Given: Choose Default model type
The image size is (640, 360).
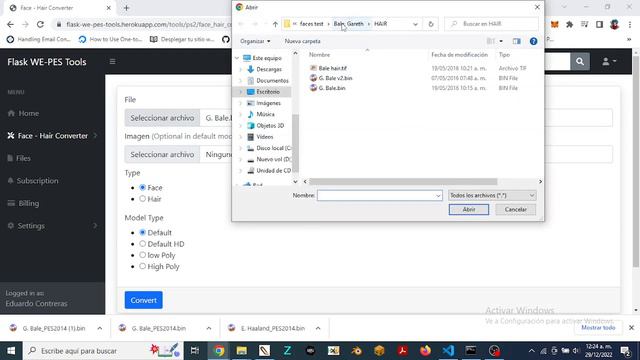Looking at the screenshot, I should (x=142, y=232).
